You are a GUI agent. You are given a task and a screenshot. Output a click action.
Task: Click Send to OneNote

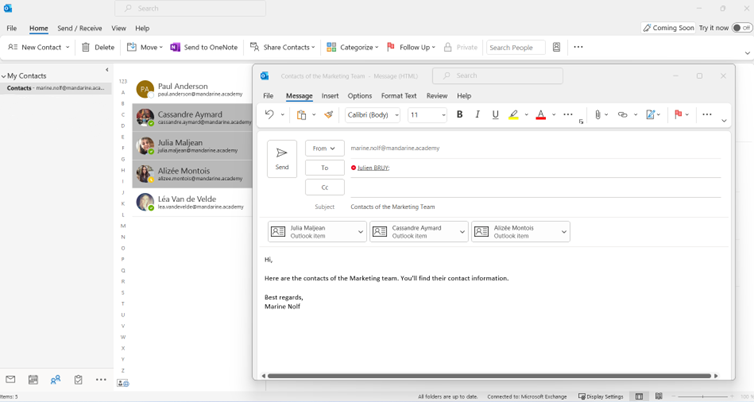click(204, 47)
